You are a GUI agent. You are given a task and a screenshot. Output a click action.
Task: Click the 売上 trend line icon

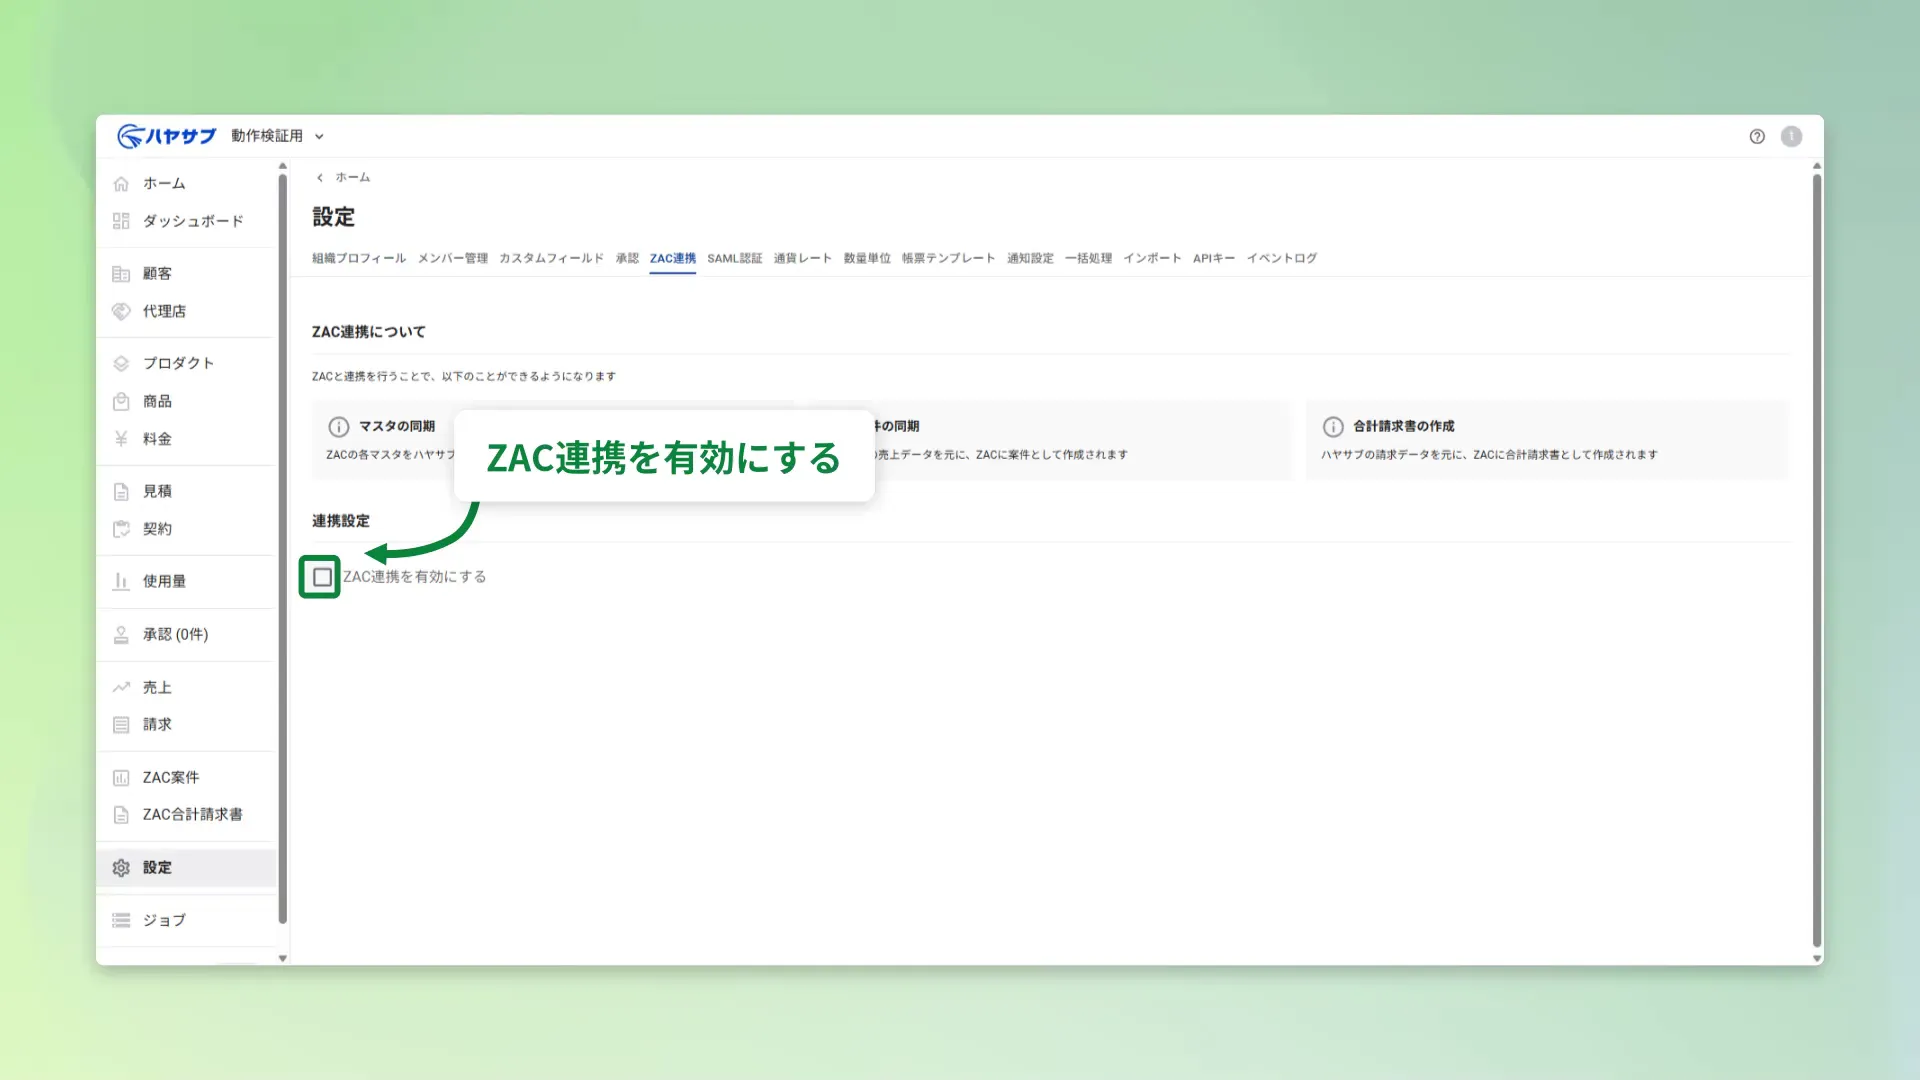(121, 687)
